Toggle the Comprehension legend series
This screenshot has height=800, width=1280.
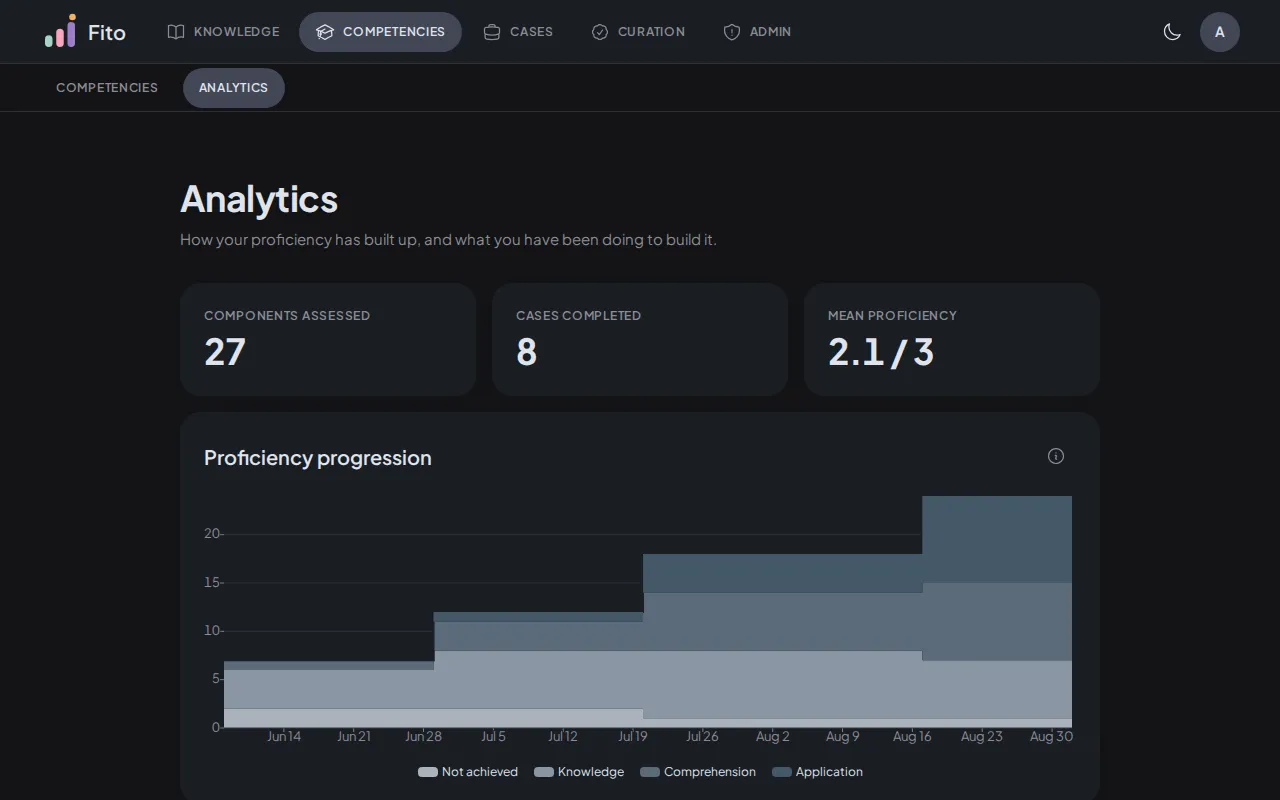click(x=698, y=772)
